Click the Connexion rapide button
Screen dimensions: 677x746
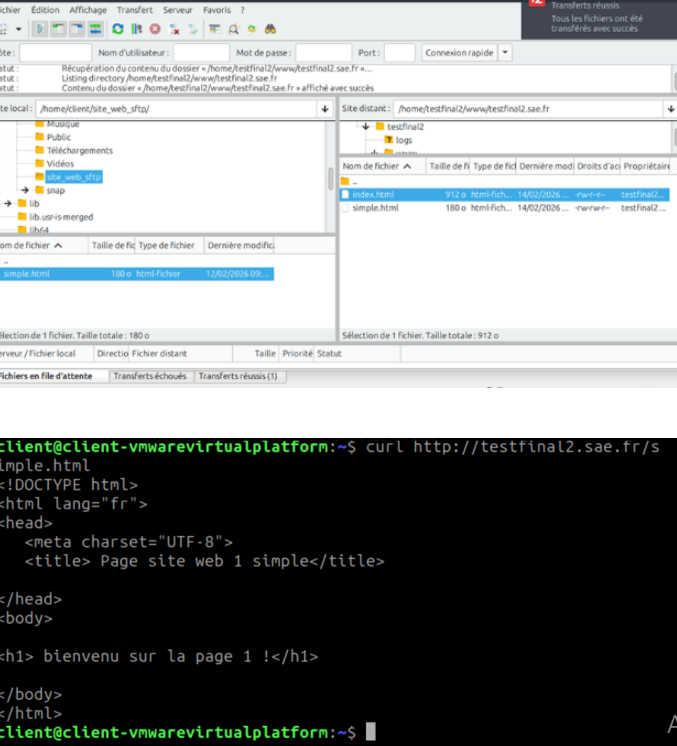[x=459, y=53]
